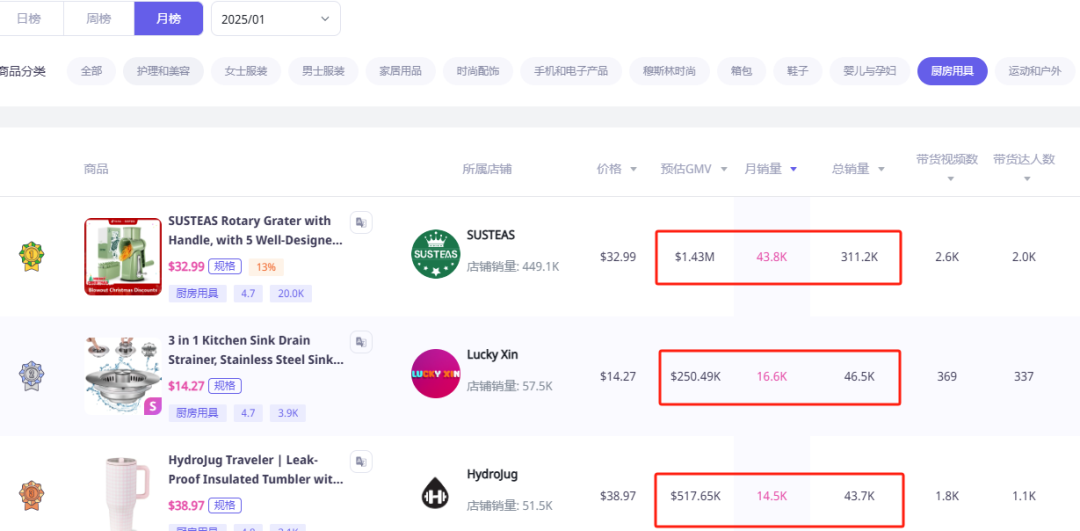Screen dimensions: 1080x531
Task: Open the 3 in 1 Kitchen Sink Drain Strainer link
Action: (x=255, y=350)
